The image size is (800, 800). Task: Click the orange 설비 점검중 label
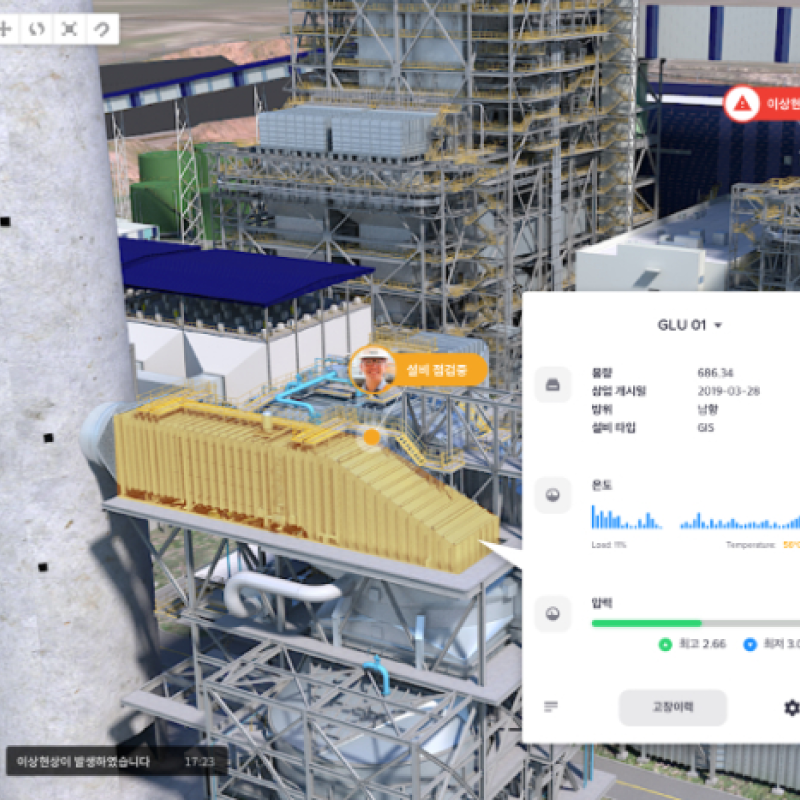(440, 370)
